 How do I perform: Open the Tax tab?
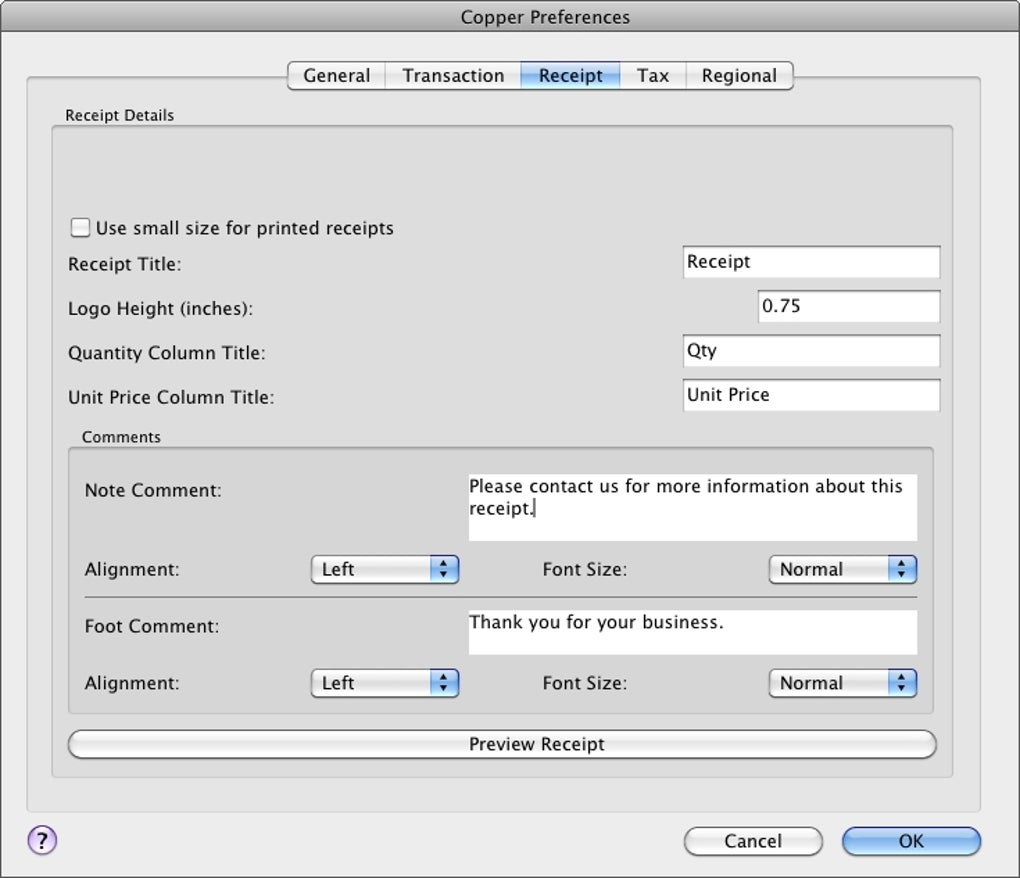coord(653,76)
